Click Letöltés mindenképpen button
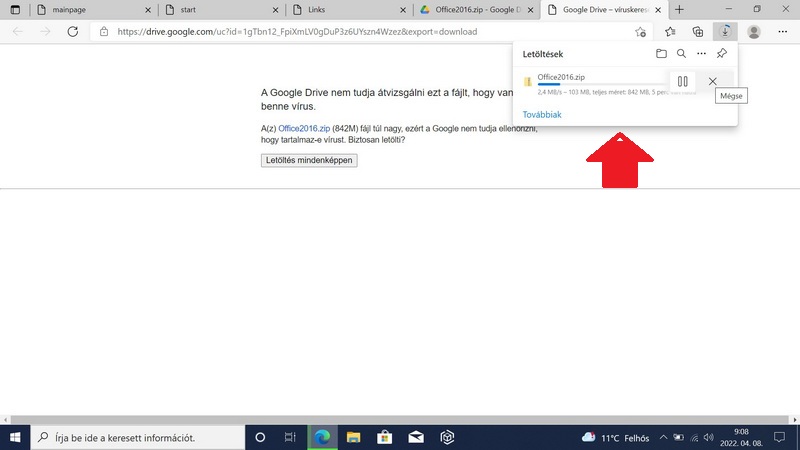The height and width of the screenshot is (450, 800). pyautogui.click(x=309, y=160)
